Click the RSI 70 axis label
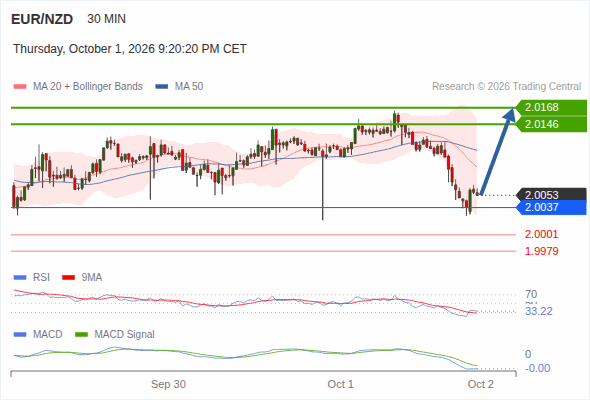This screenshot has width=590, height=400. point(531,294)
